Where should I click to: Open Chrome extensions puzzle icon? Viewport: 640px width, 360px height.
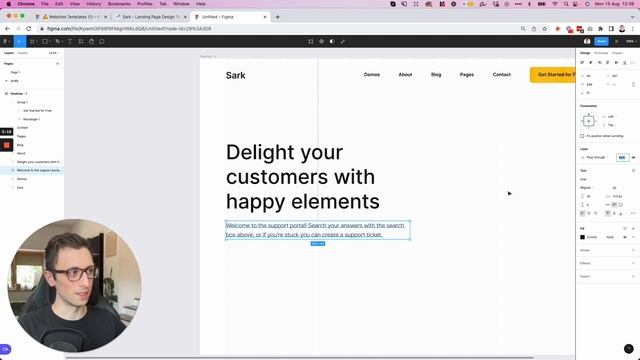(600, 29)
